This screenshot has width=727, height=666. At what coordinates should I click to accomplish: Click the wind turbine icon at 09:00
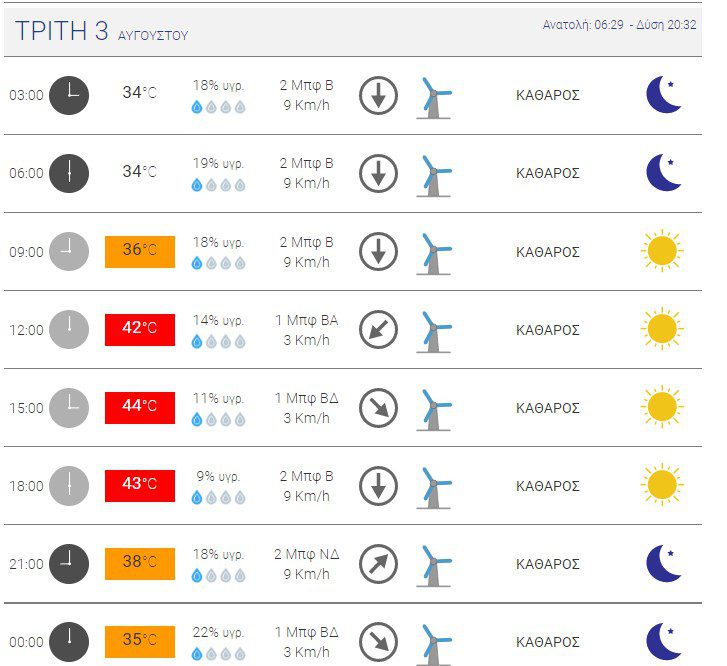[434, 254]
